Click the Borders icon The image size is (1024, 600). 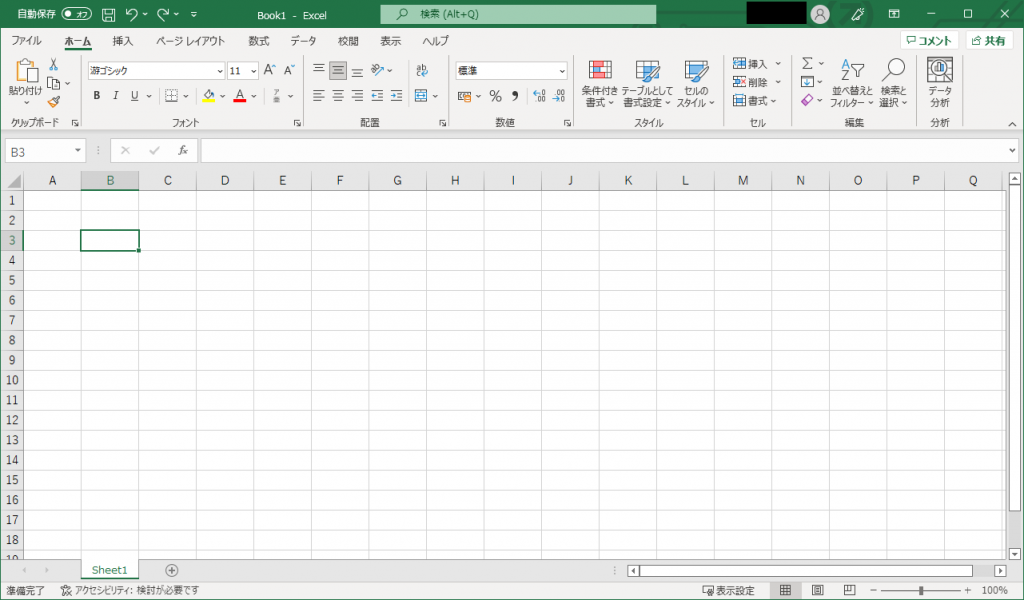coord(171,96)
